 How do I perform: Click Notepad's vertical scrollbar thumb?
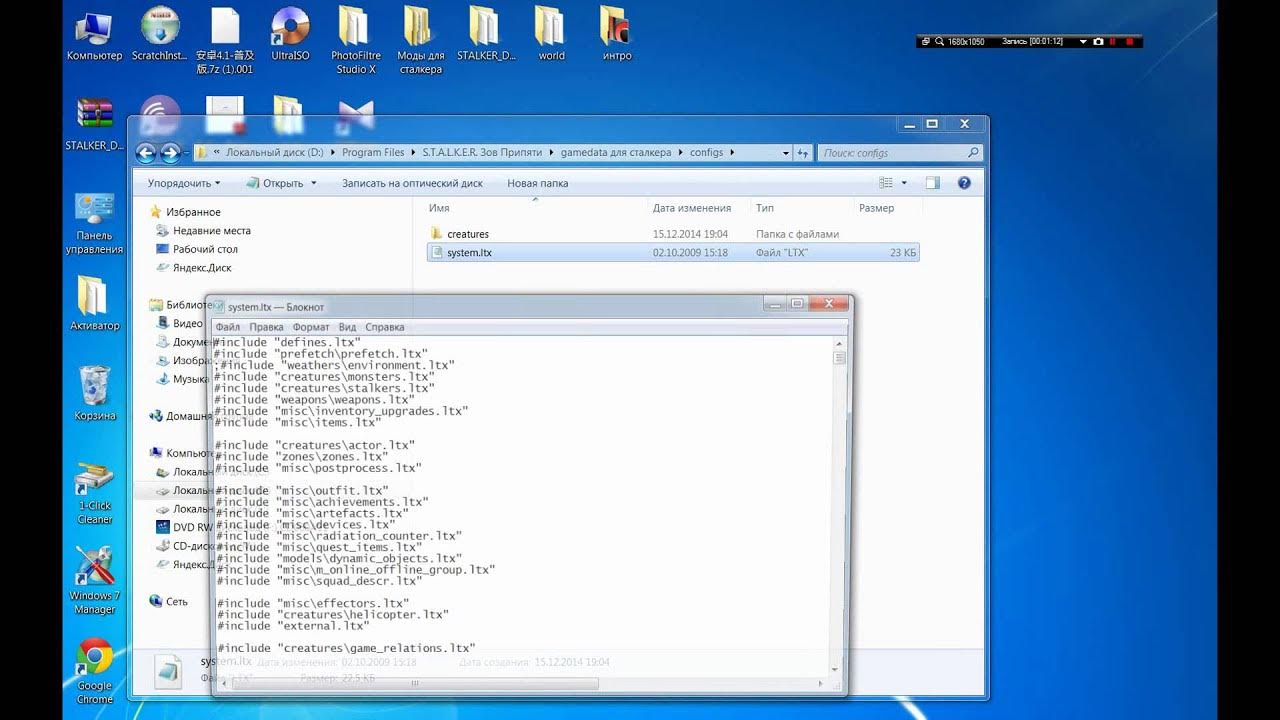coord(840,358)
